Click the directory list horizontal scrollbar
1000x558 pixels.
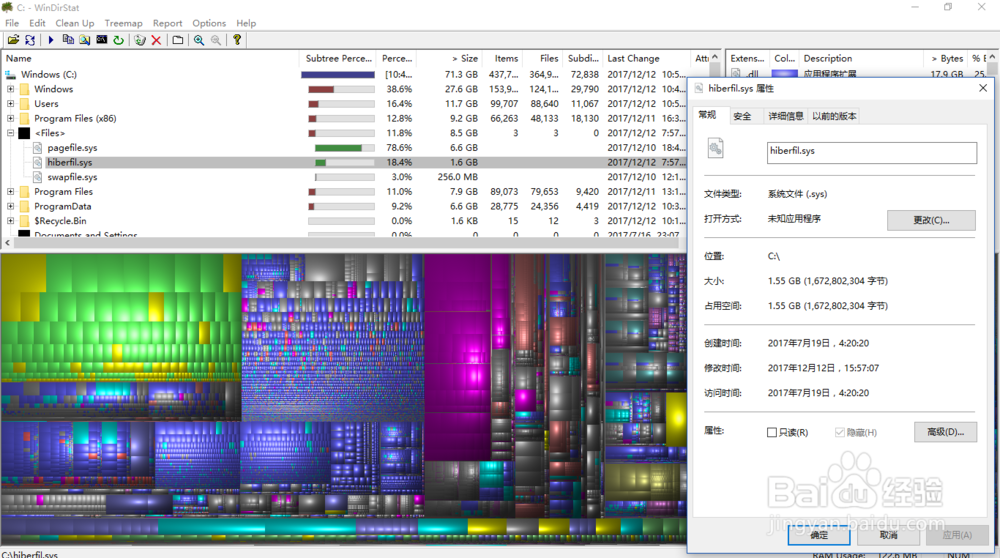point(344,243)
